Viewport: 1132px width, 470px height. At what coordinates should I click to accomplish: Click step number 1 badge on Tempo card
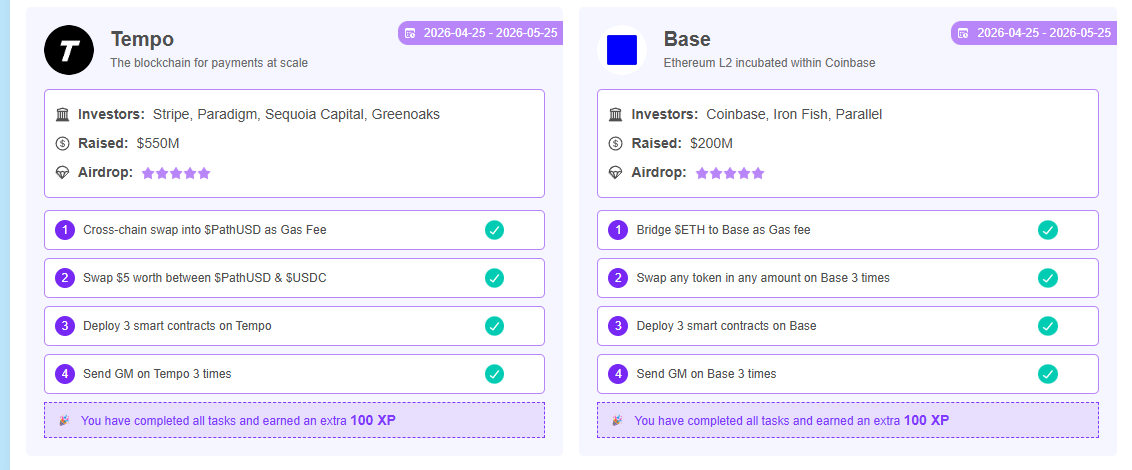pyautogui.click(x=65, y=230)
